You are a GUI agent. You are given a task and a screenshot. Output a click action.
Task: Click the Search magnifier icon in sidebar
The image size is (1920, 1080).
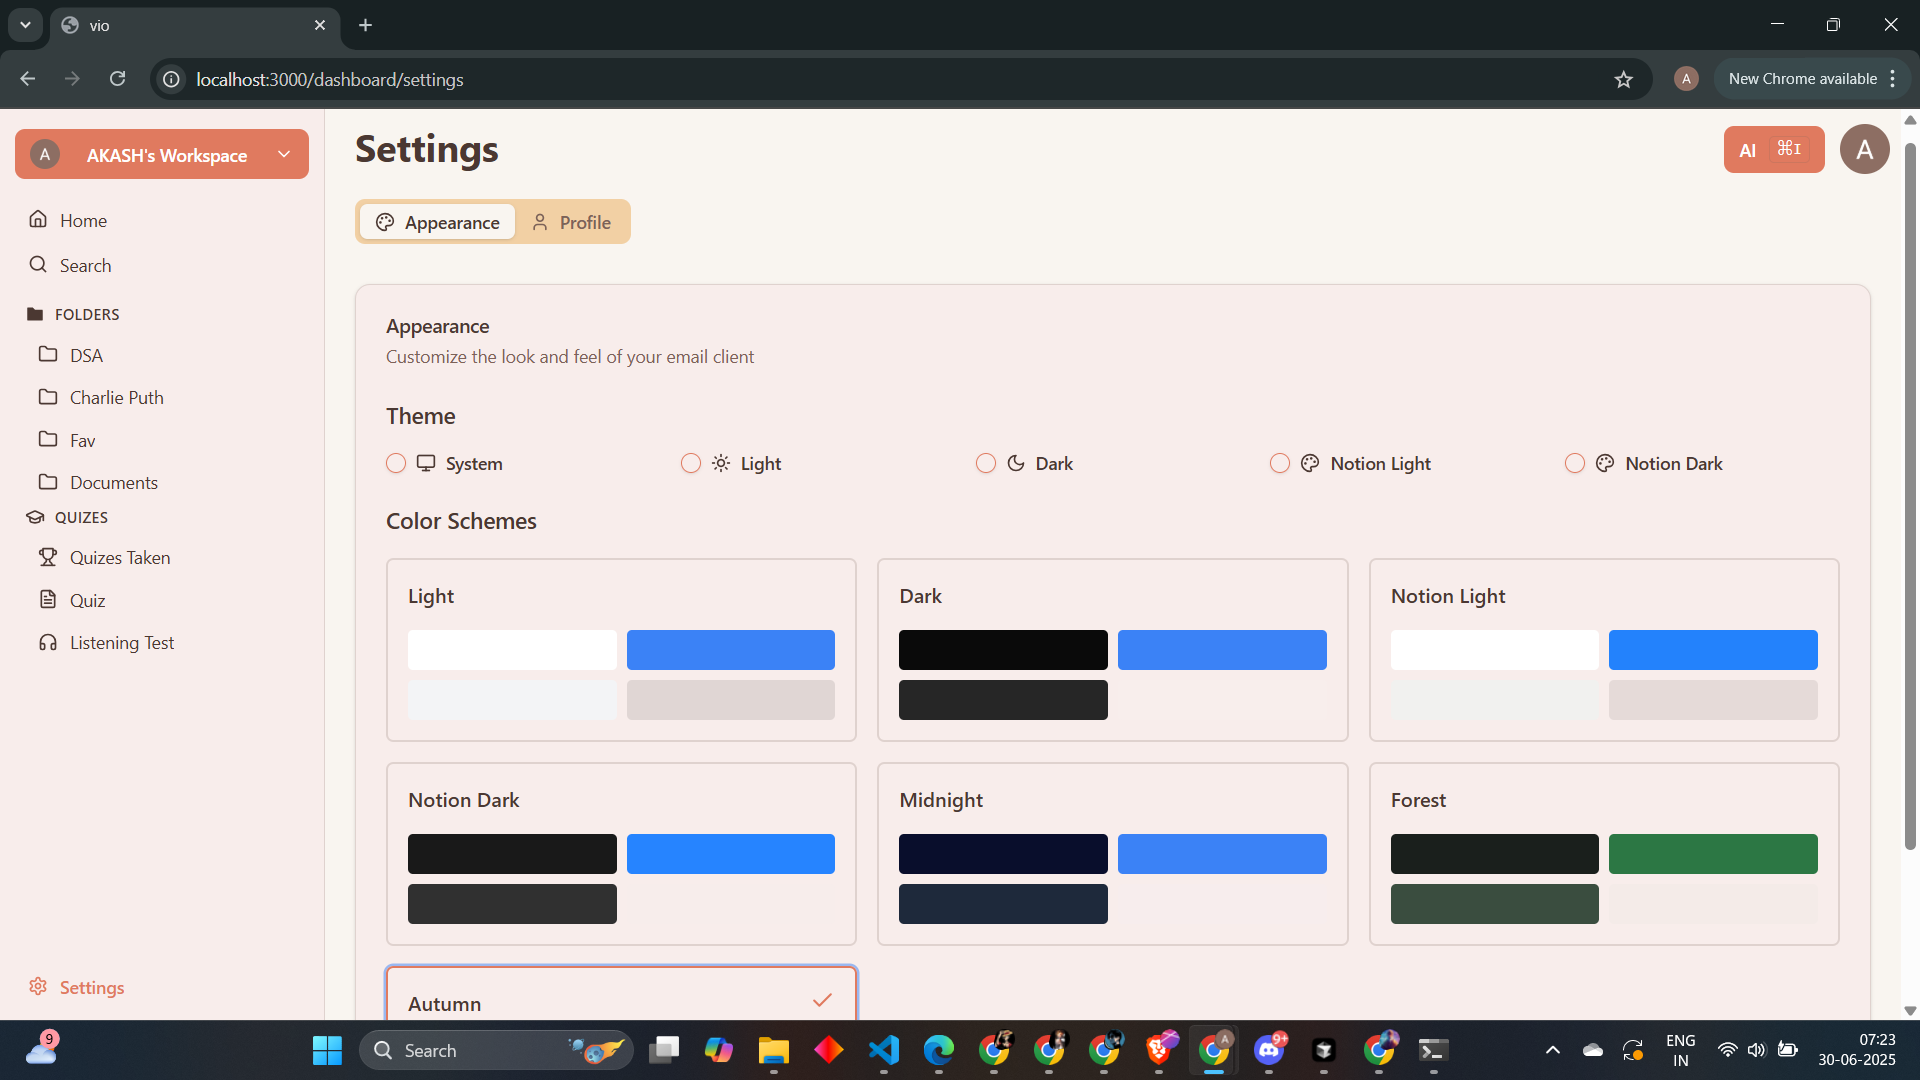click(38, 265)
